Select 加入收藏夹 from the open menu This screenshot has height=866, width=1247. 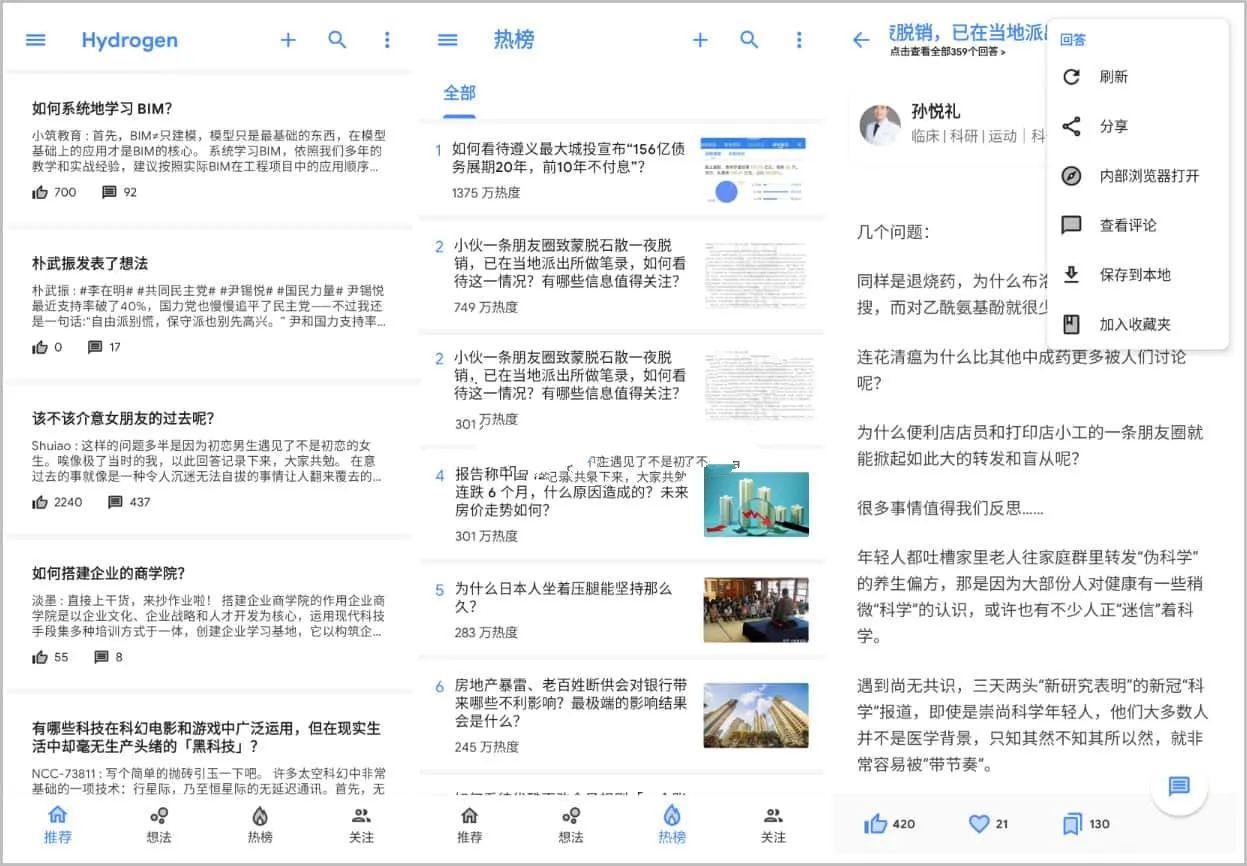tap(1110, 324)
